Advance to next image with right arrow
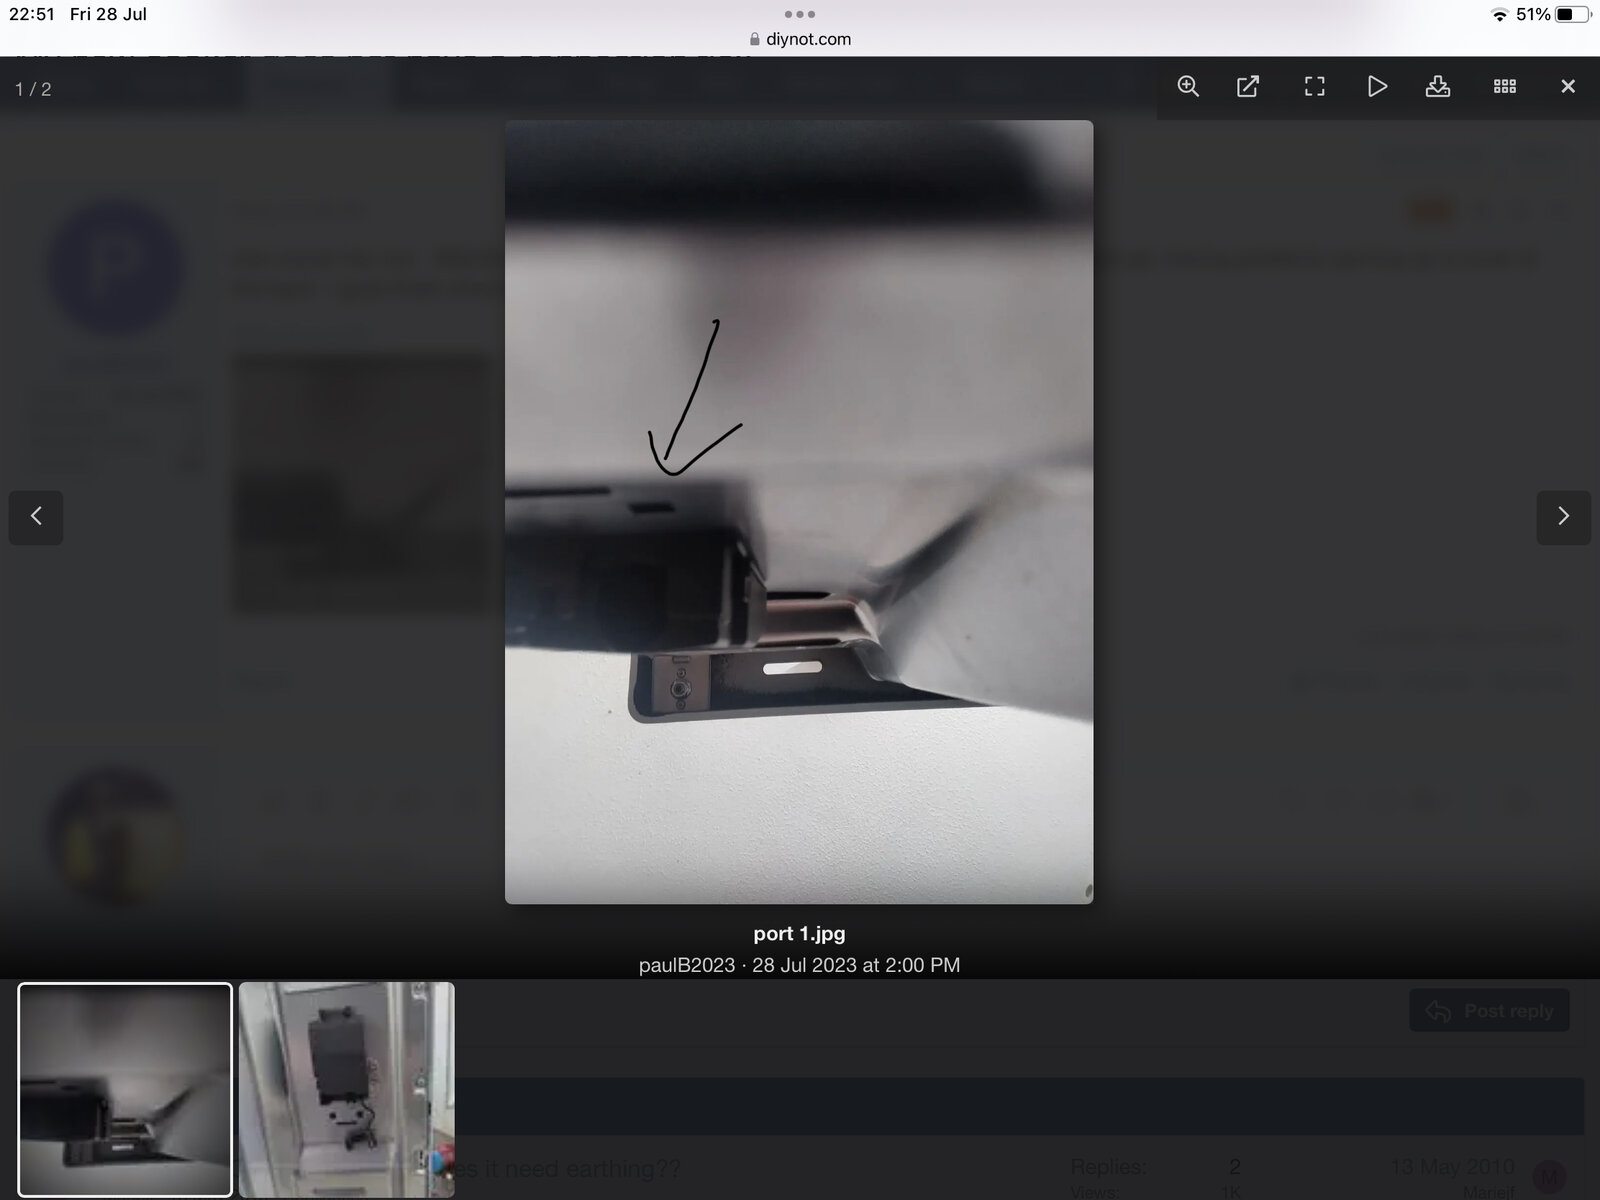 pyautogui.click(x=1563, y=517)
